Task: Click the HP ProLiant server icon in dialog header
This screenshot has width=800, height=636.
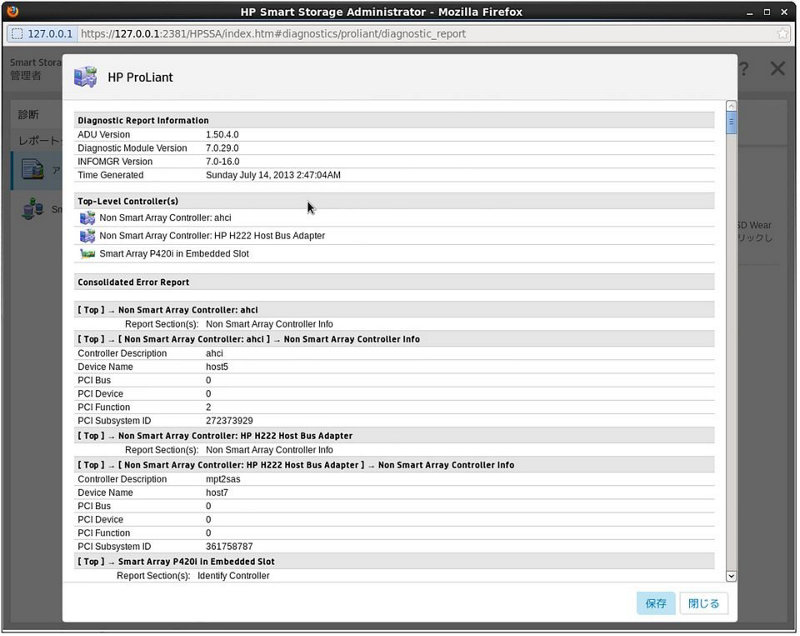Action: [x=86, y=77]
